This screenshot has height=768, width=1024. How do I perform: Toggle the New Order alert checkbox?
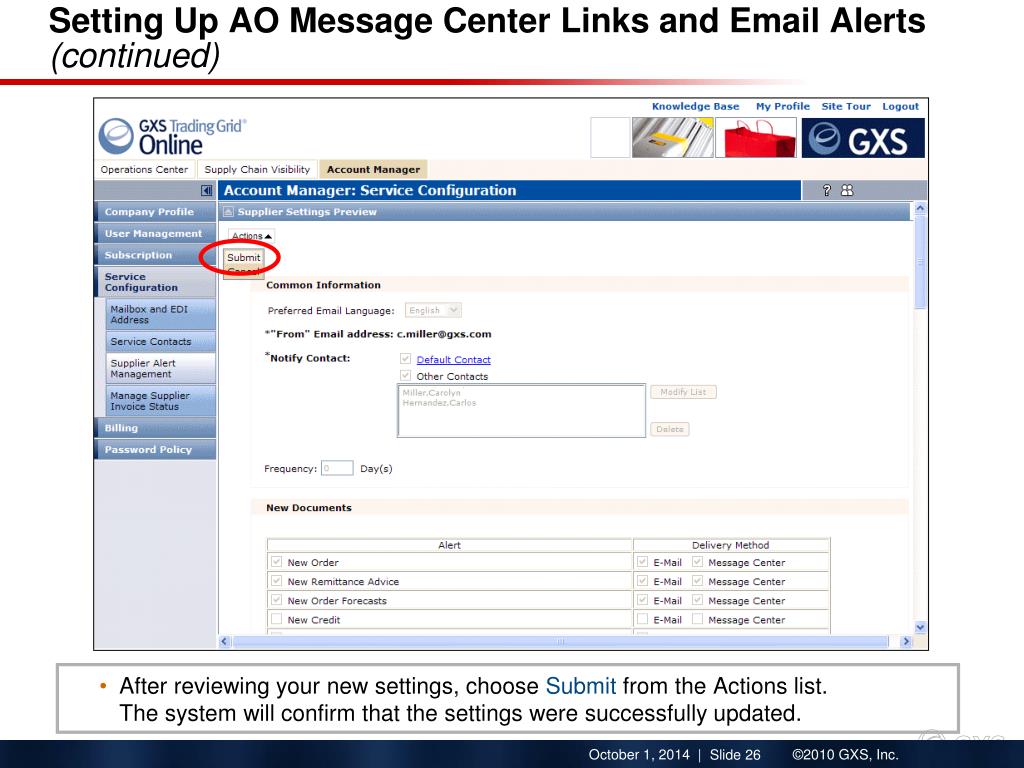coord(276,562)
